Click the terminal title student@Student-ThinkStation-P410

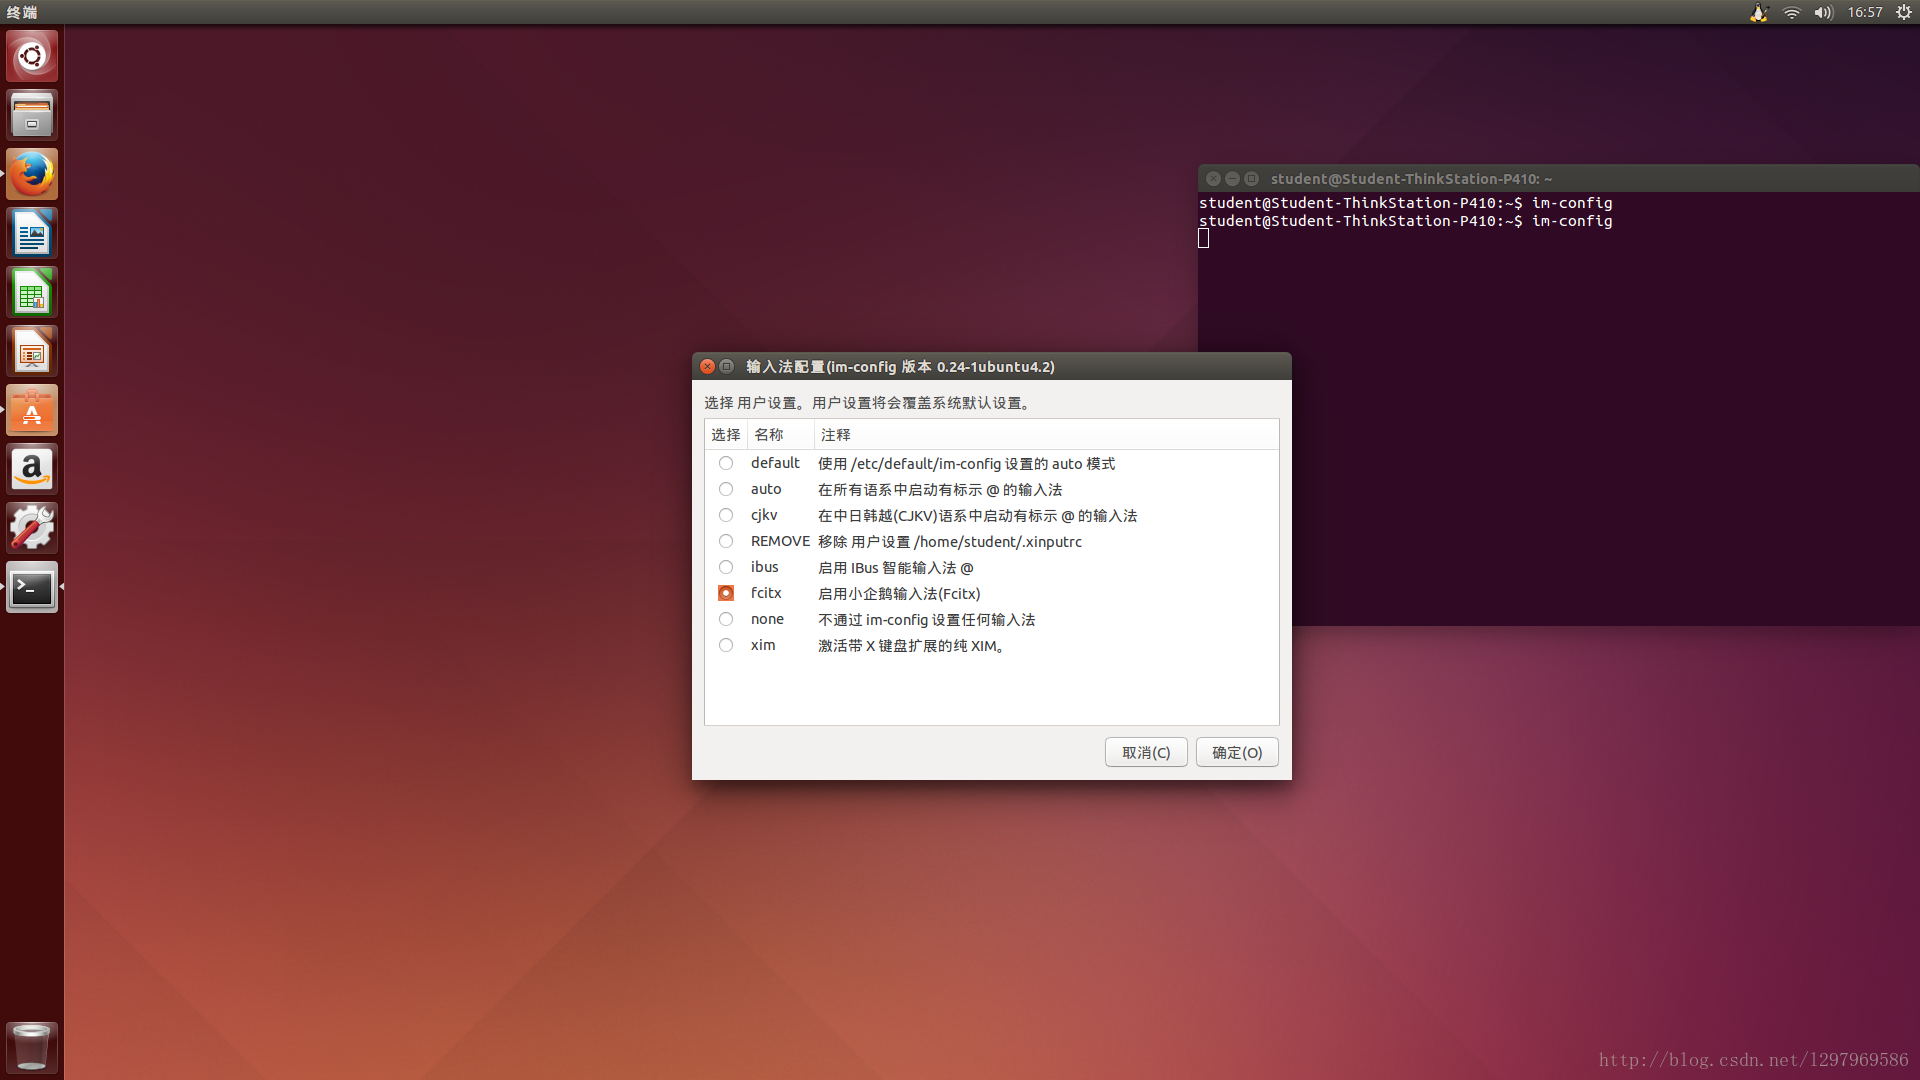tap(1410, 178)
